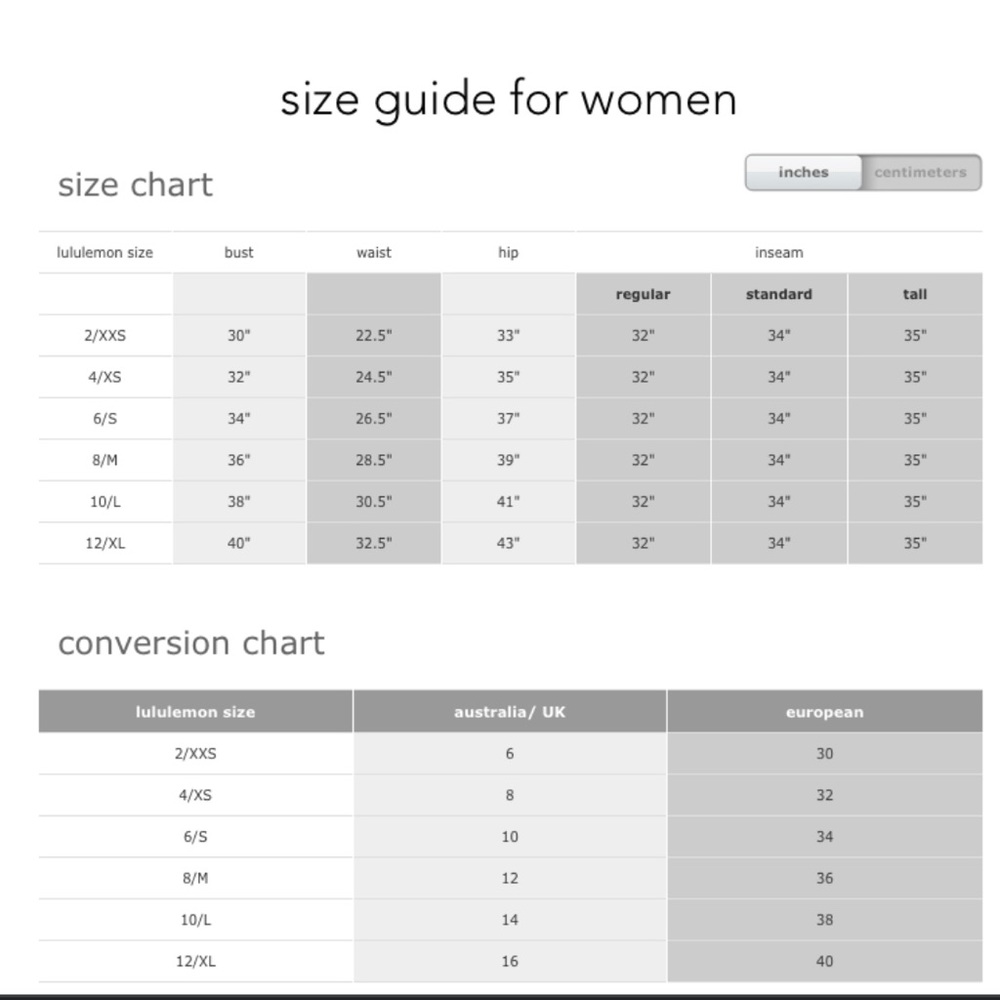Image resolution: width=1000 pixels, height=1000 pixels.
Task: Click Australia/UK size 16 cell
Action: point(510,961)
